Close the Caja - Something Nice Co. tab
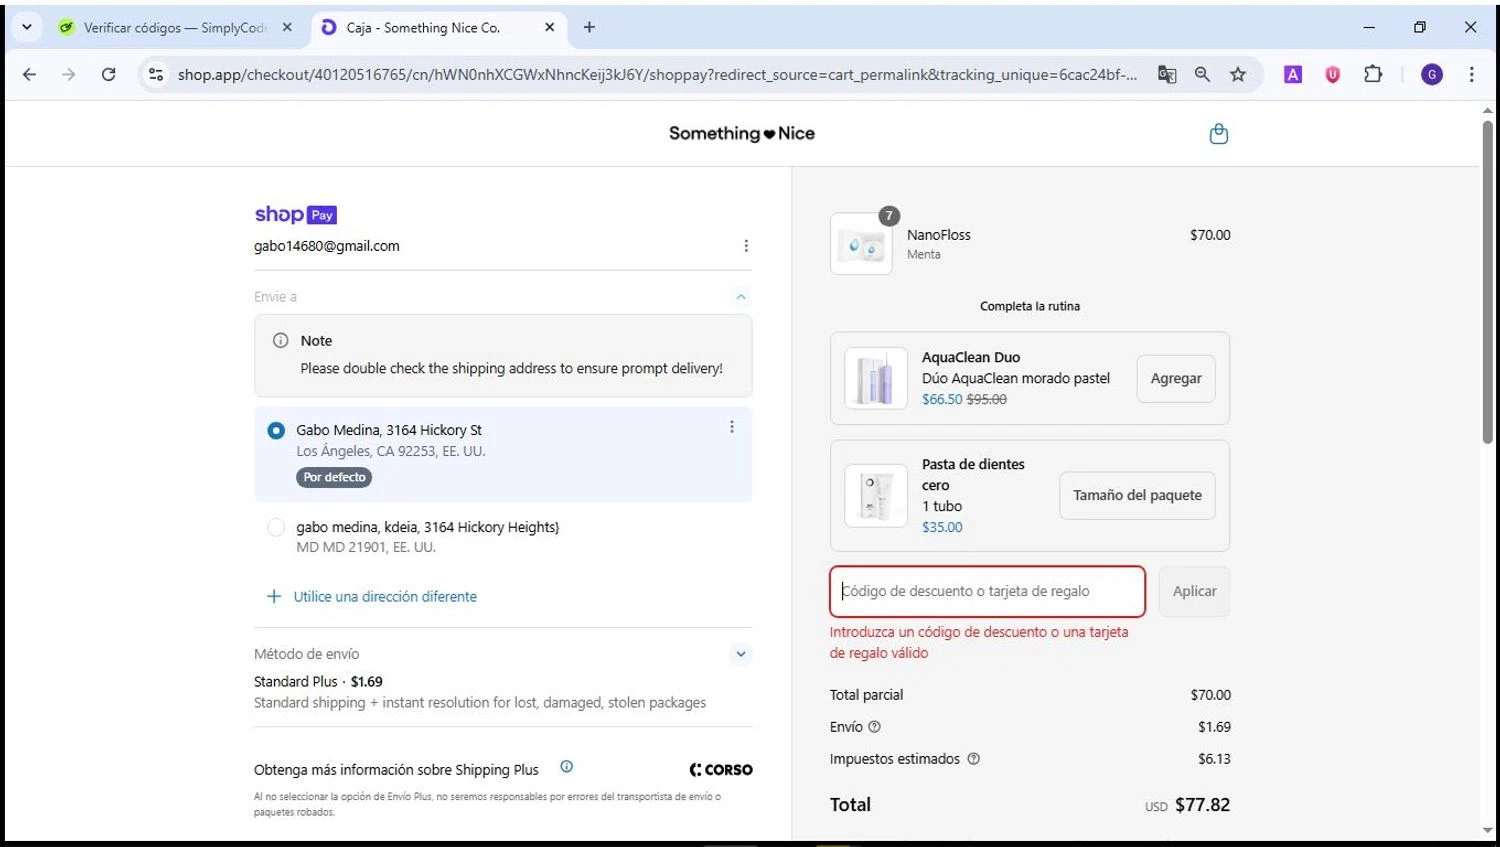The image size is (1500, 847). [549, 27]
